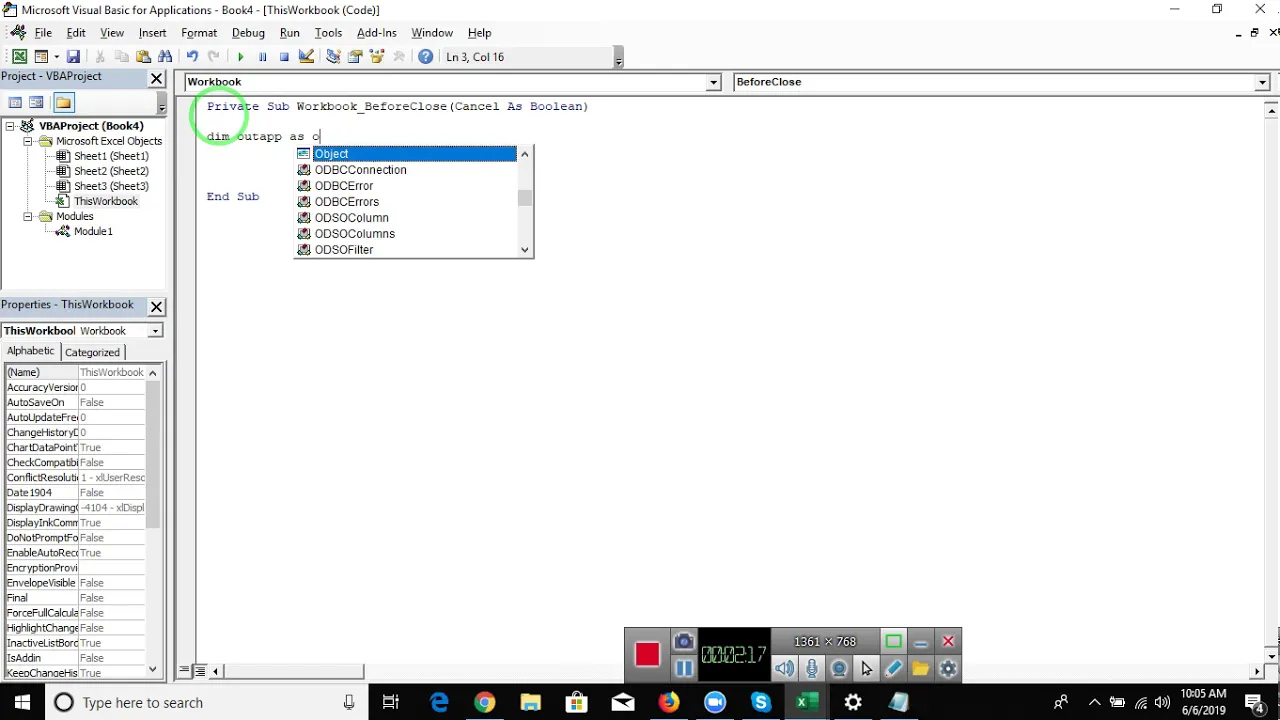Open Excel from the Windows taskbar

tap(807, 702)
